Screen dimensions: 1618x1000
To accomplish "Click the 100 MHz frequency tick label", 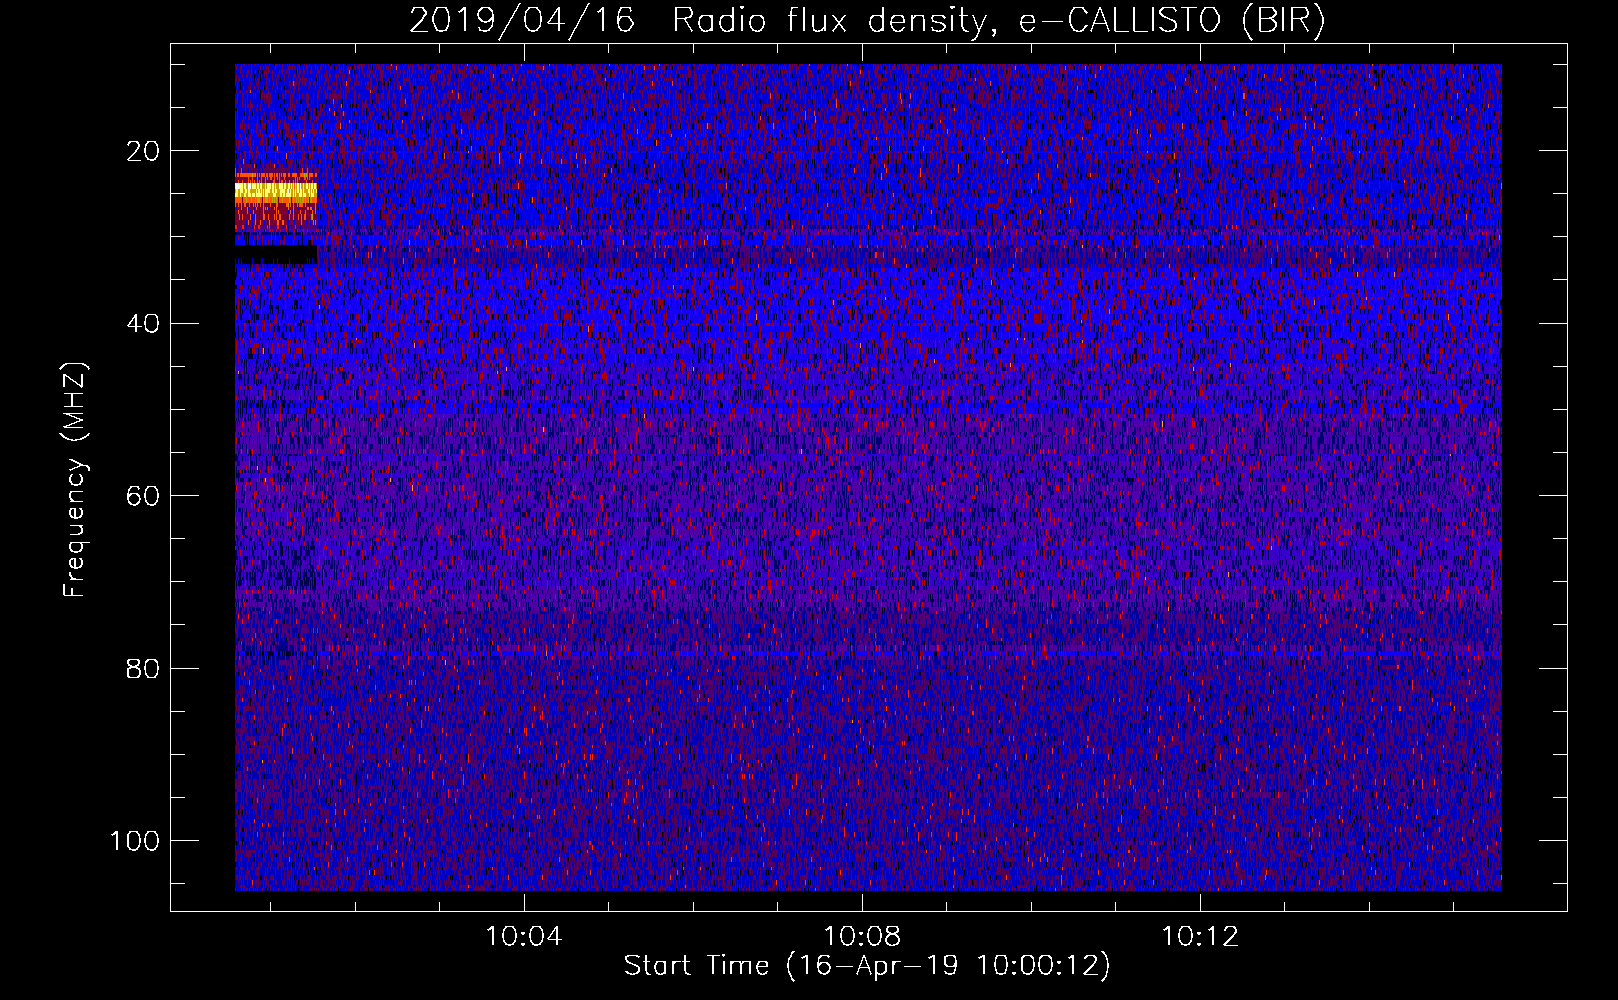I will coord(135,841).
